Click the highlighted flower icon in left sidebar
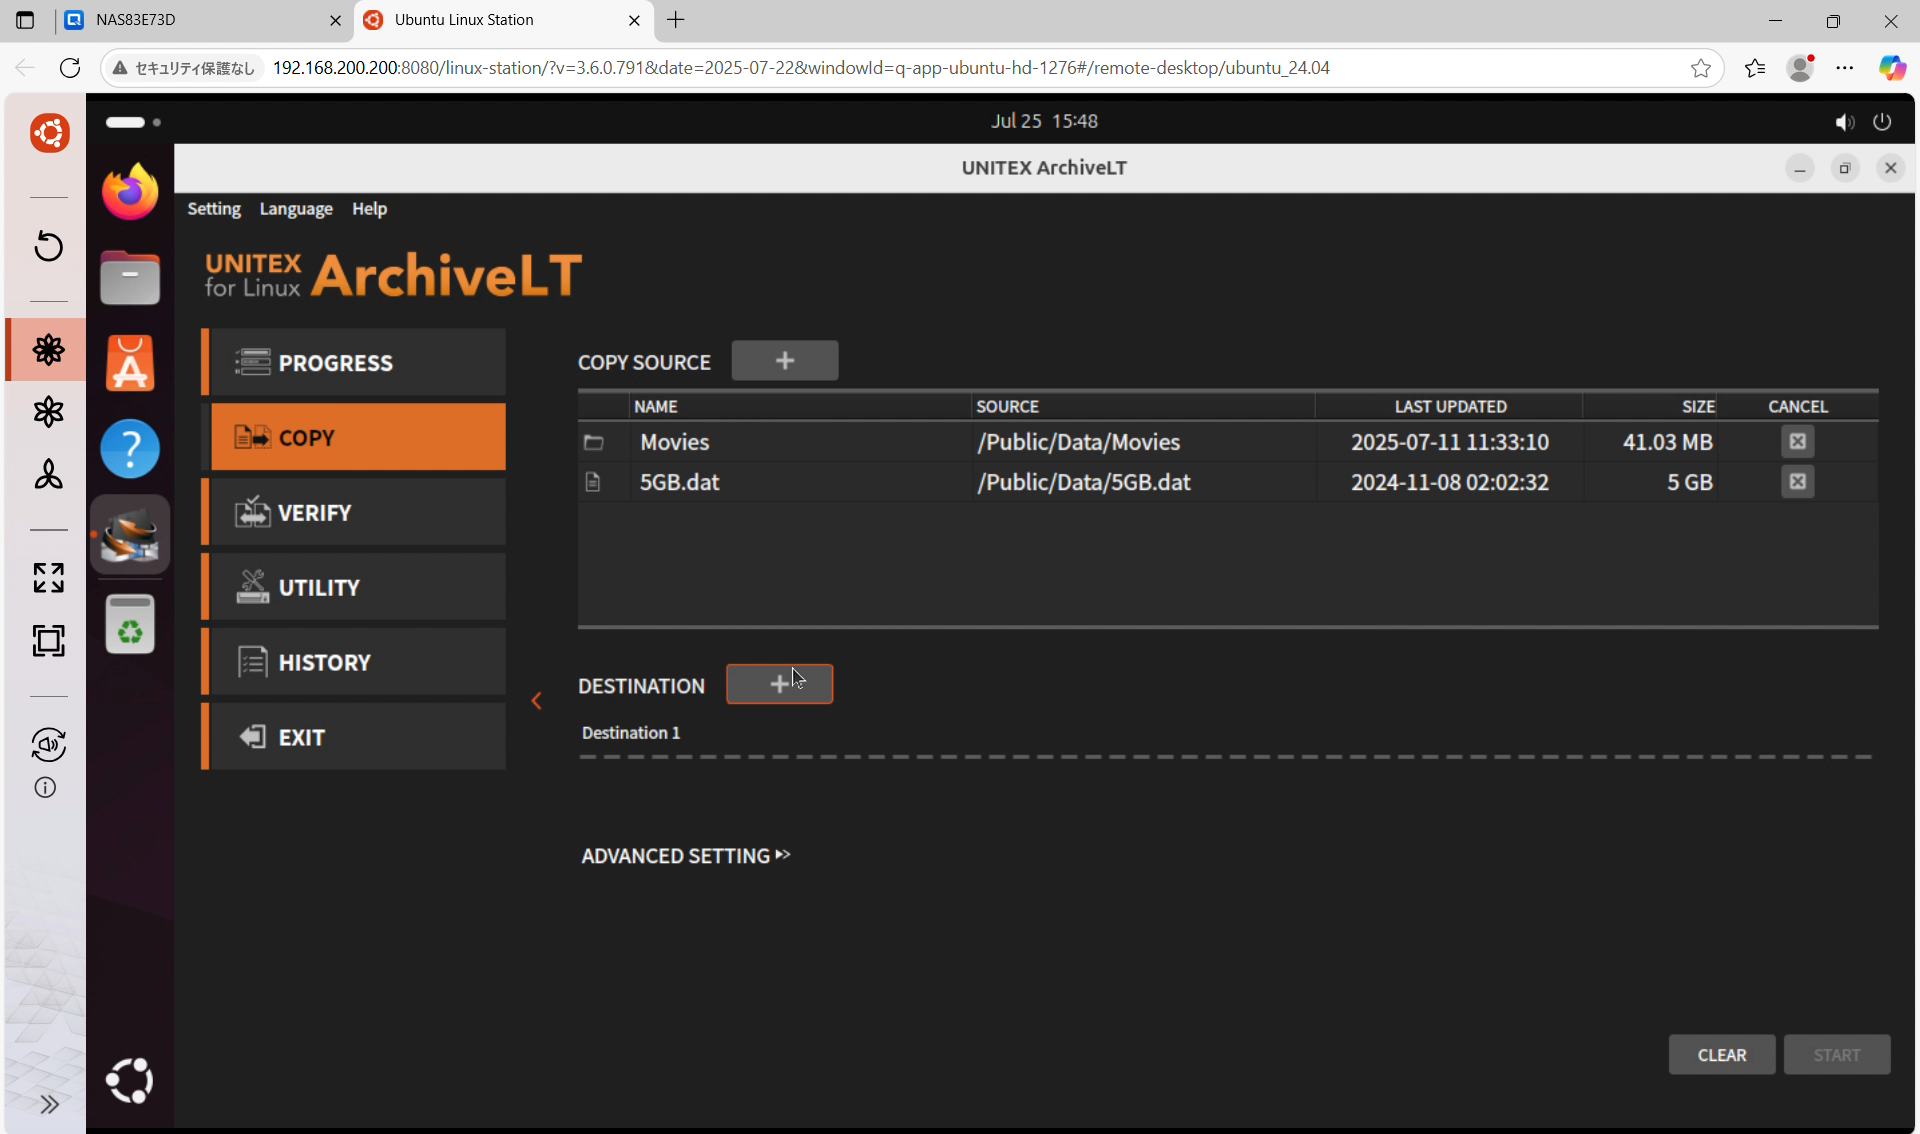1920x1134 pixels. tap(48, 349)
